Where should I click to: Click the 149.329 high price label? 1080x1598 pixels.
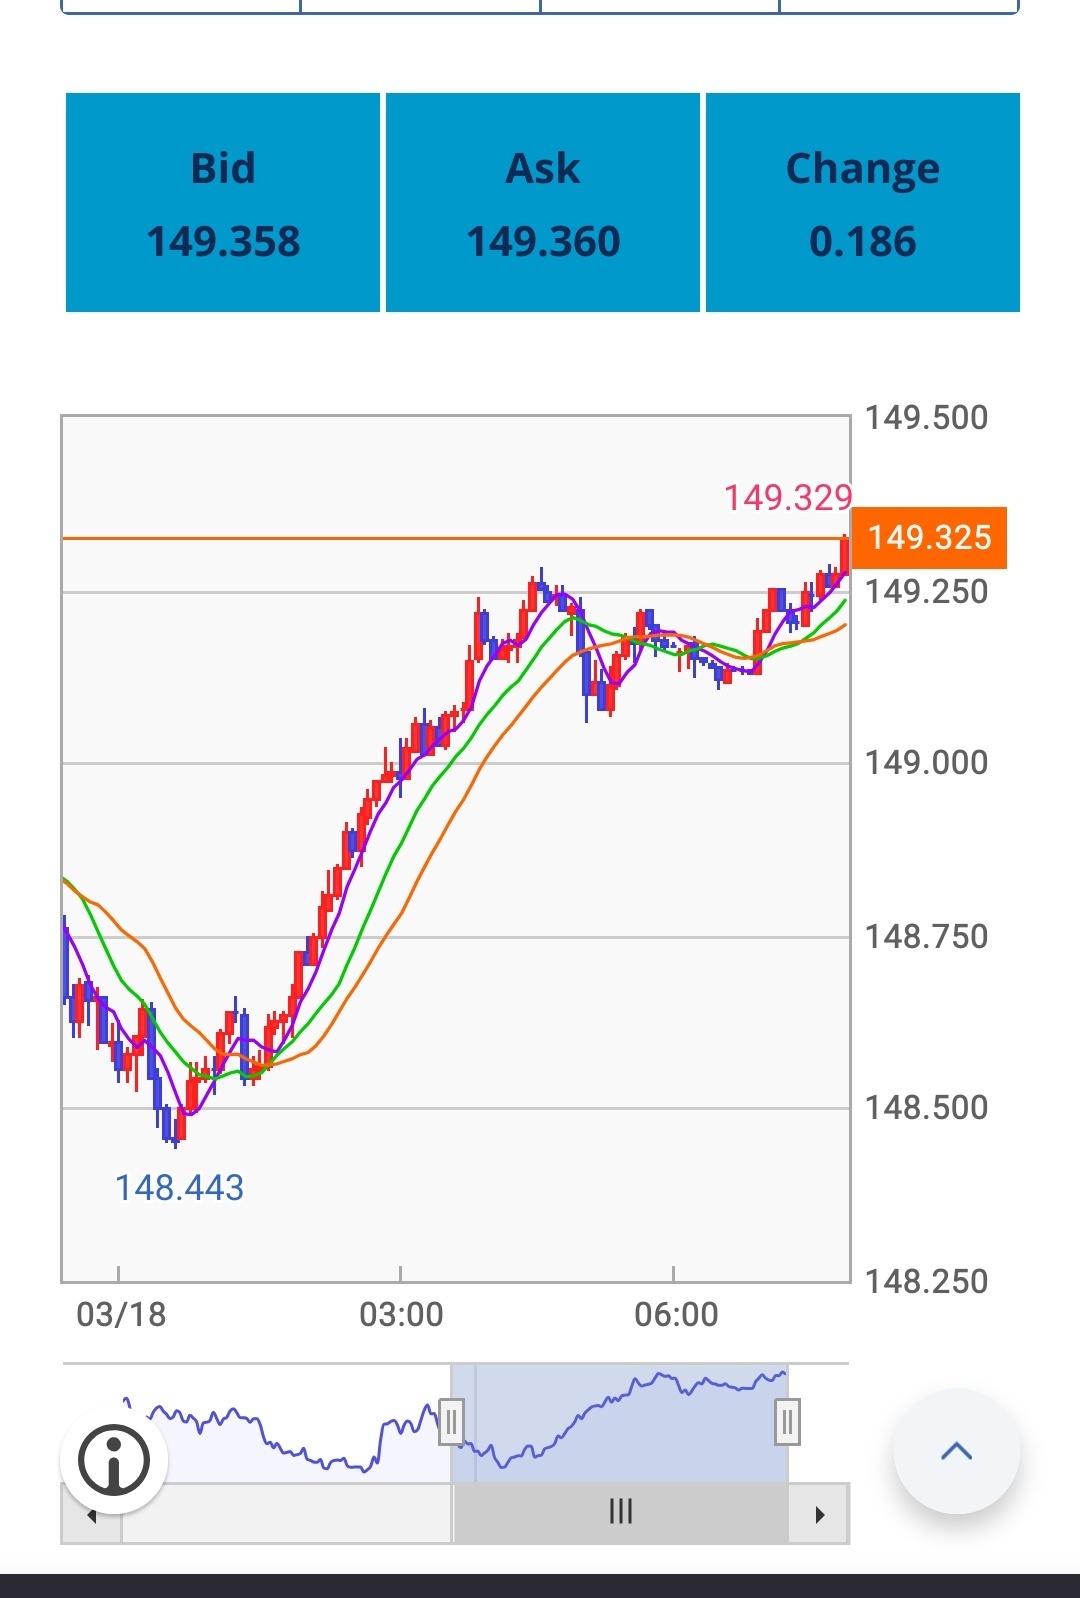tap(788, 497)
